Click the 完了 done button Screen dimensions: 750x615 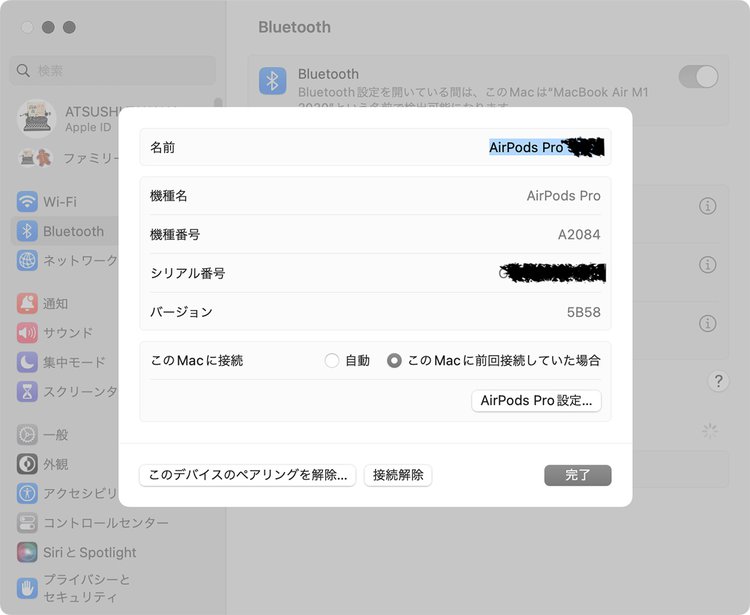(577, 475)
